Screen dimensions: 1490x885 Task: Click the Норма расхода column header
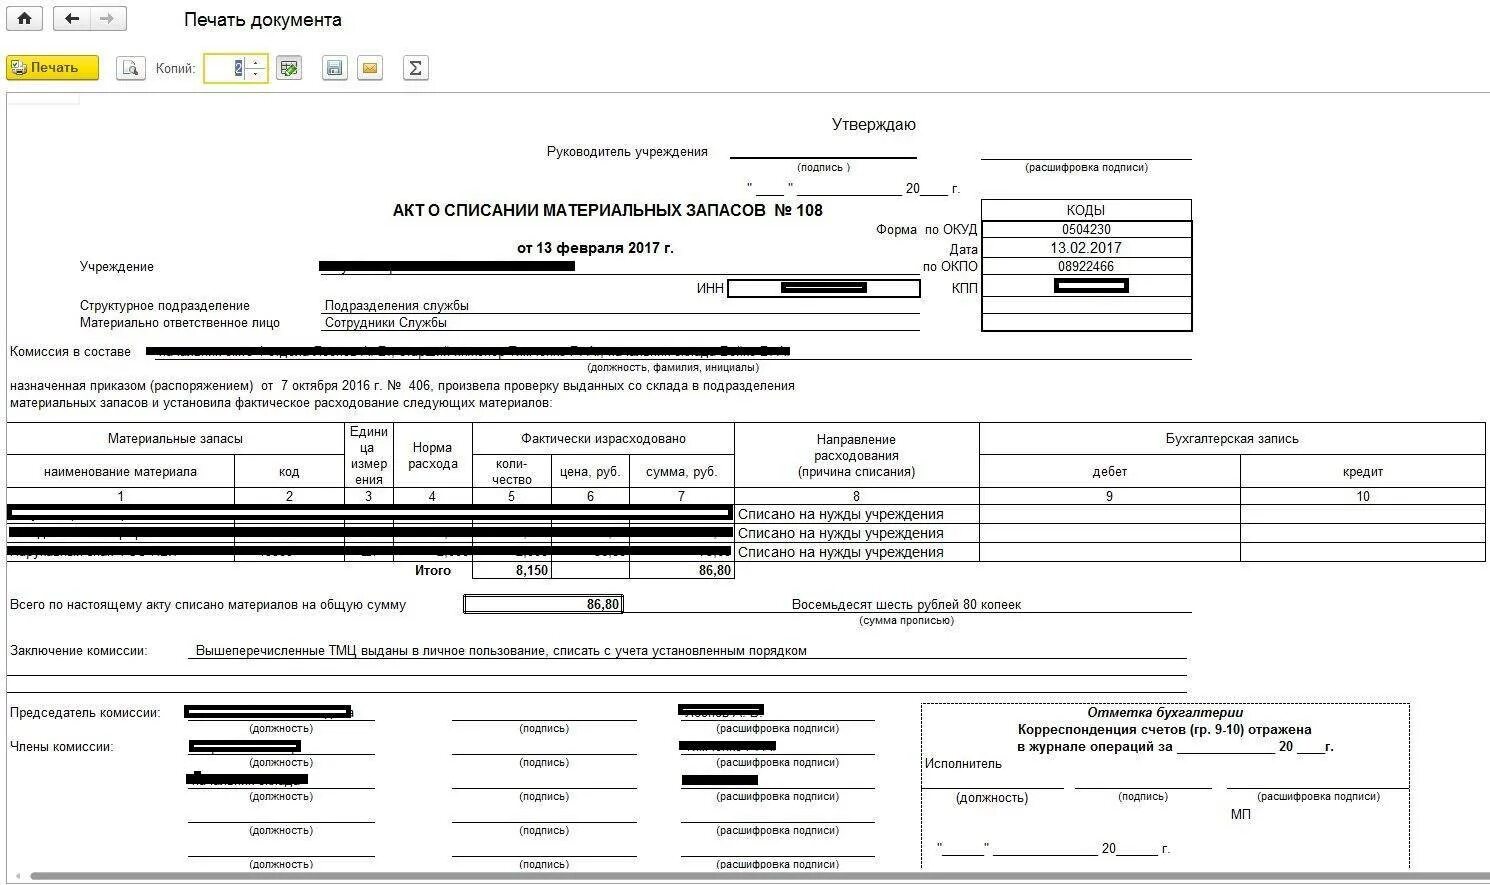pos(432,455)
